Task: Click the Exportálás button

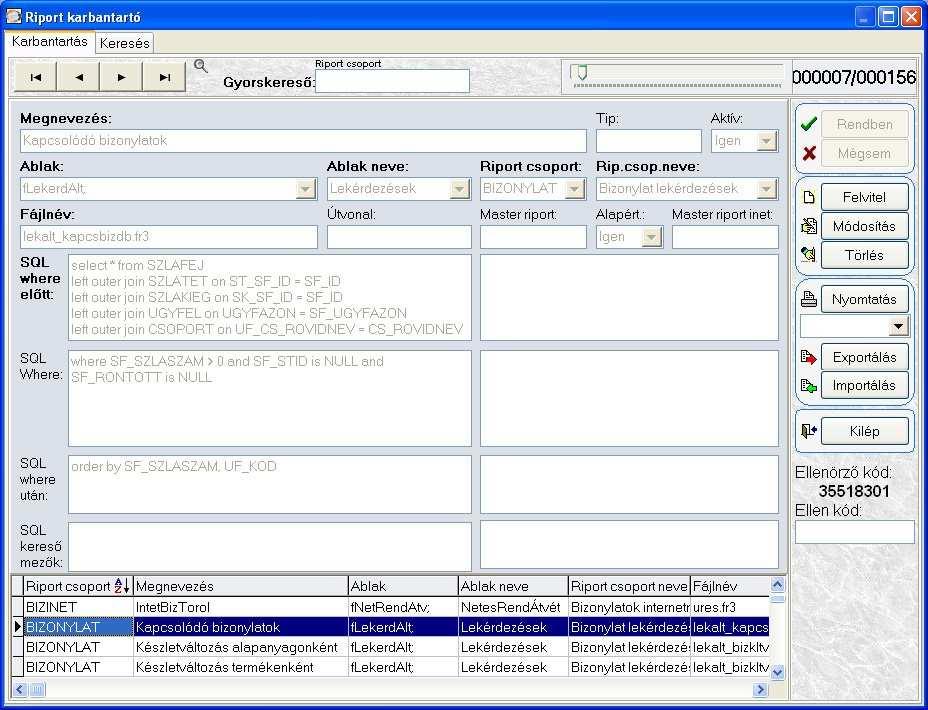Action: tap(864, 357)
